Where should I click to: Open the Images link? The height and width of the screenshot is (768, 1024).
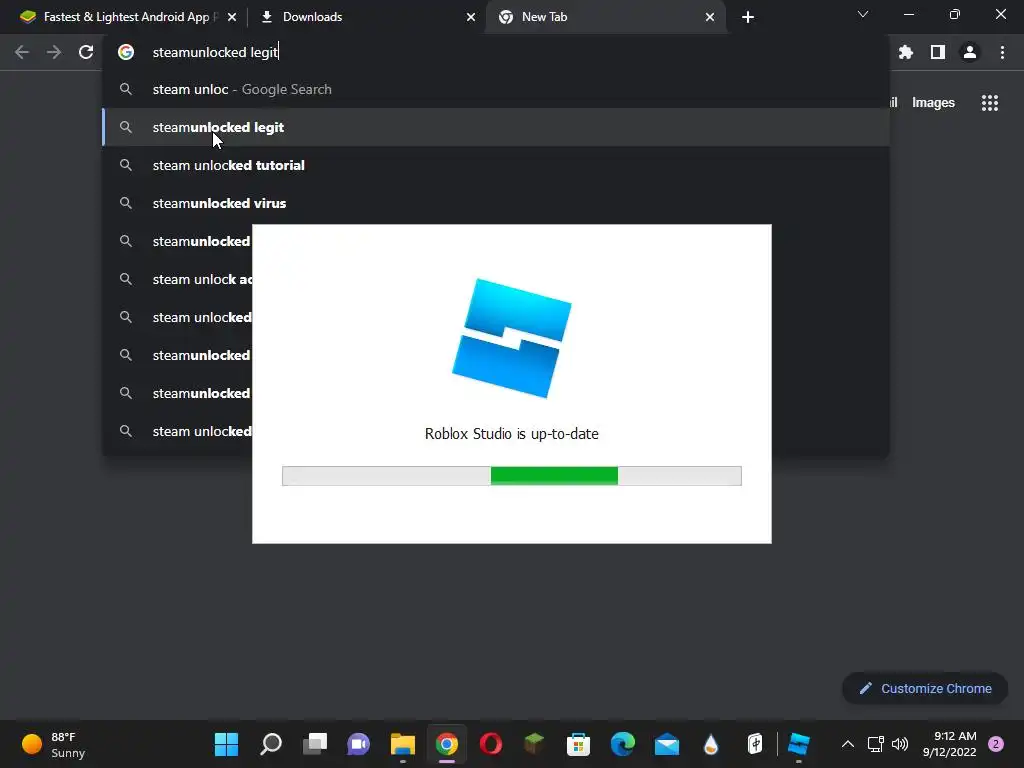(x=933, y=103)
